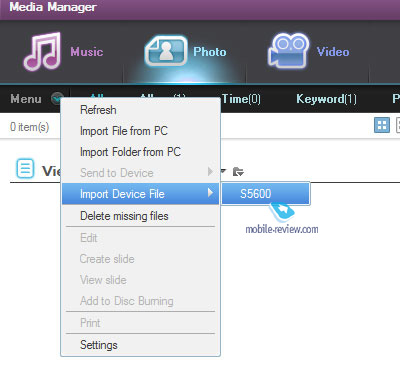Switch to thumbnail grid view
Viewport: 400px width, 388px height.
click(382, 126)
